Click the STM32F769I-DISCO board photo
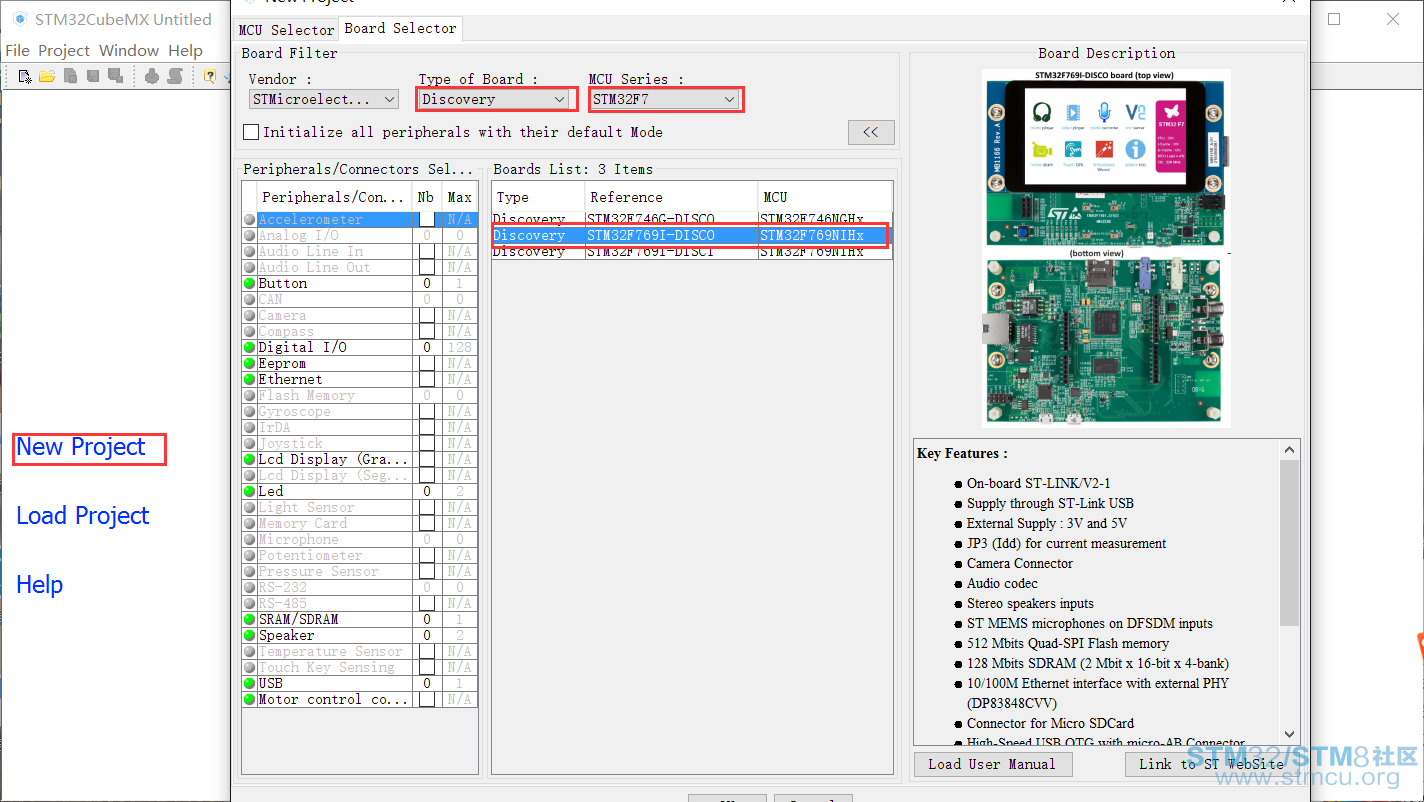The image size is (1424, 802). (x=1106, y=248)
